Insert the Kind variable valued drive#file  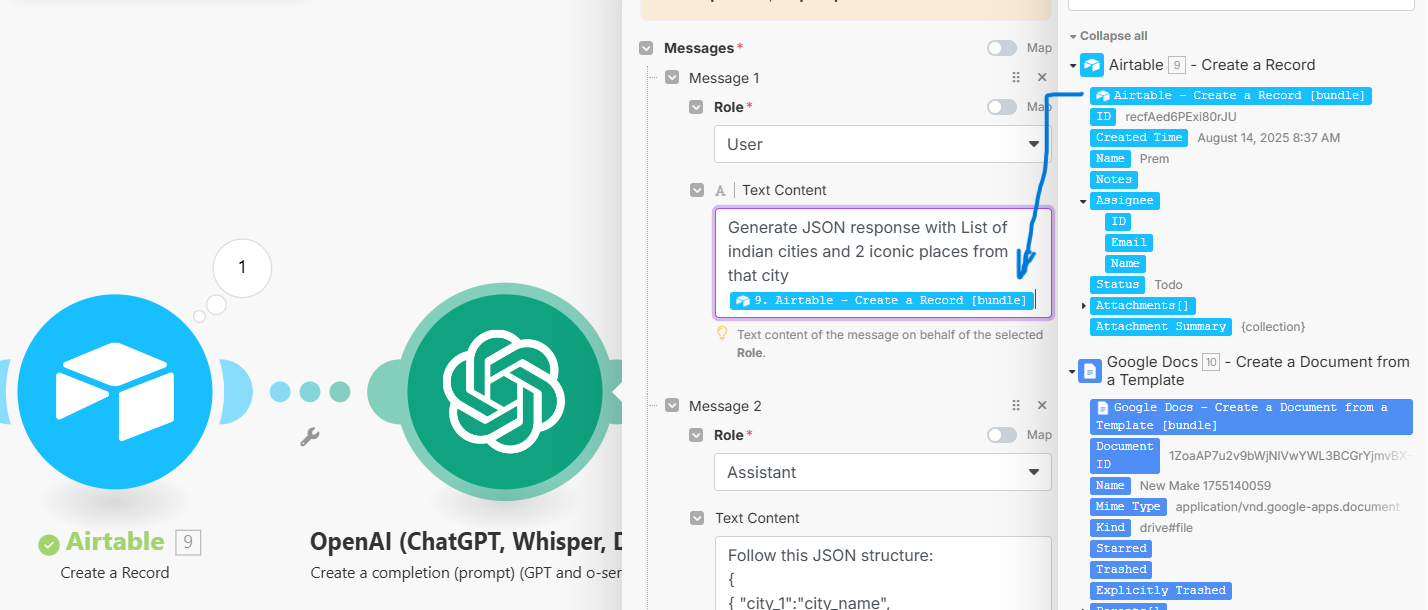[1110, 528]
